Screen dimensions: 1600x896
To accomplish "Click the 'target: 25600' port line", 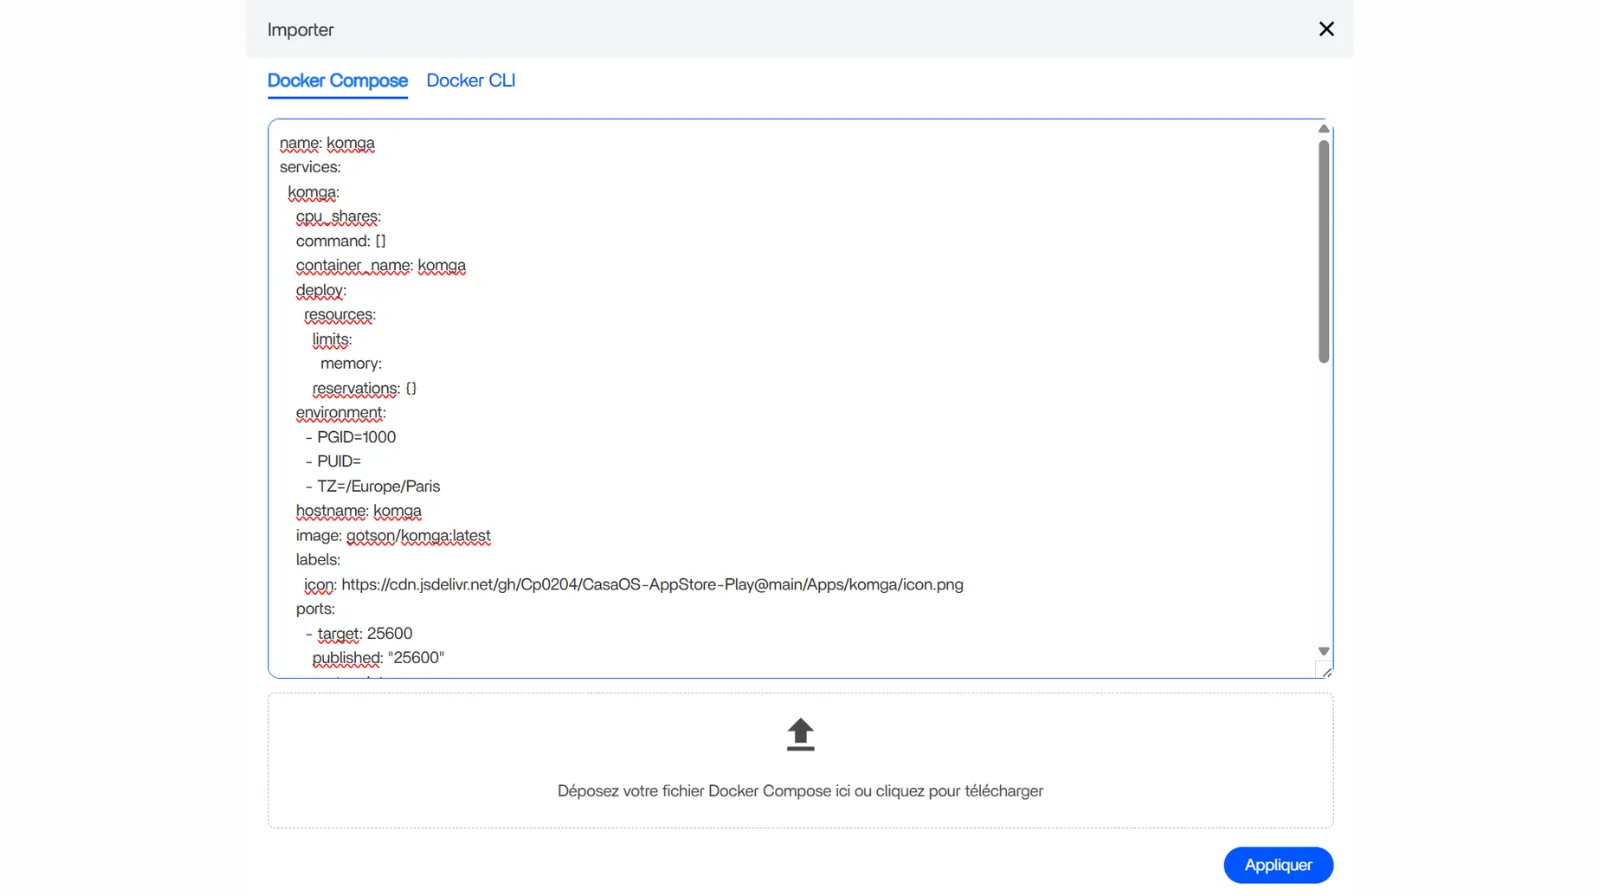I will pos(364,634).
